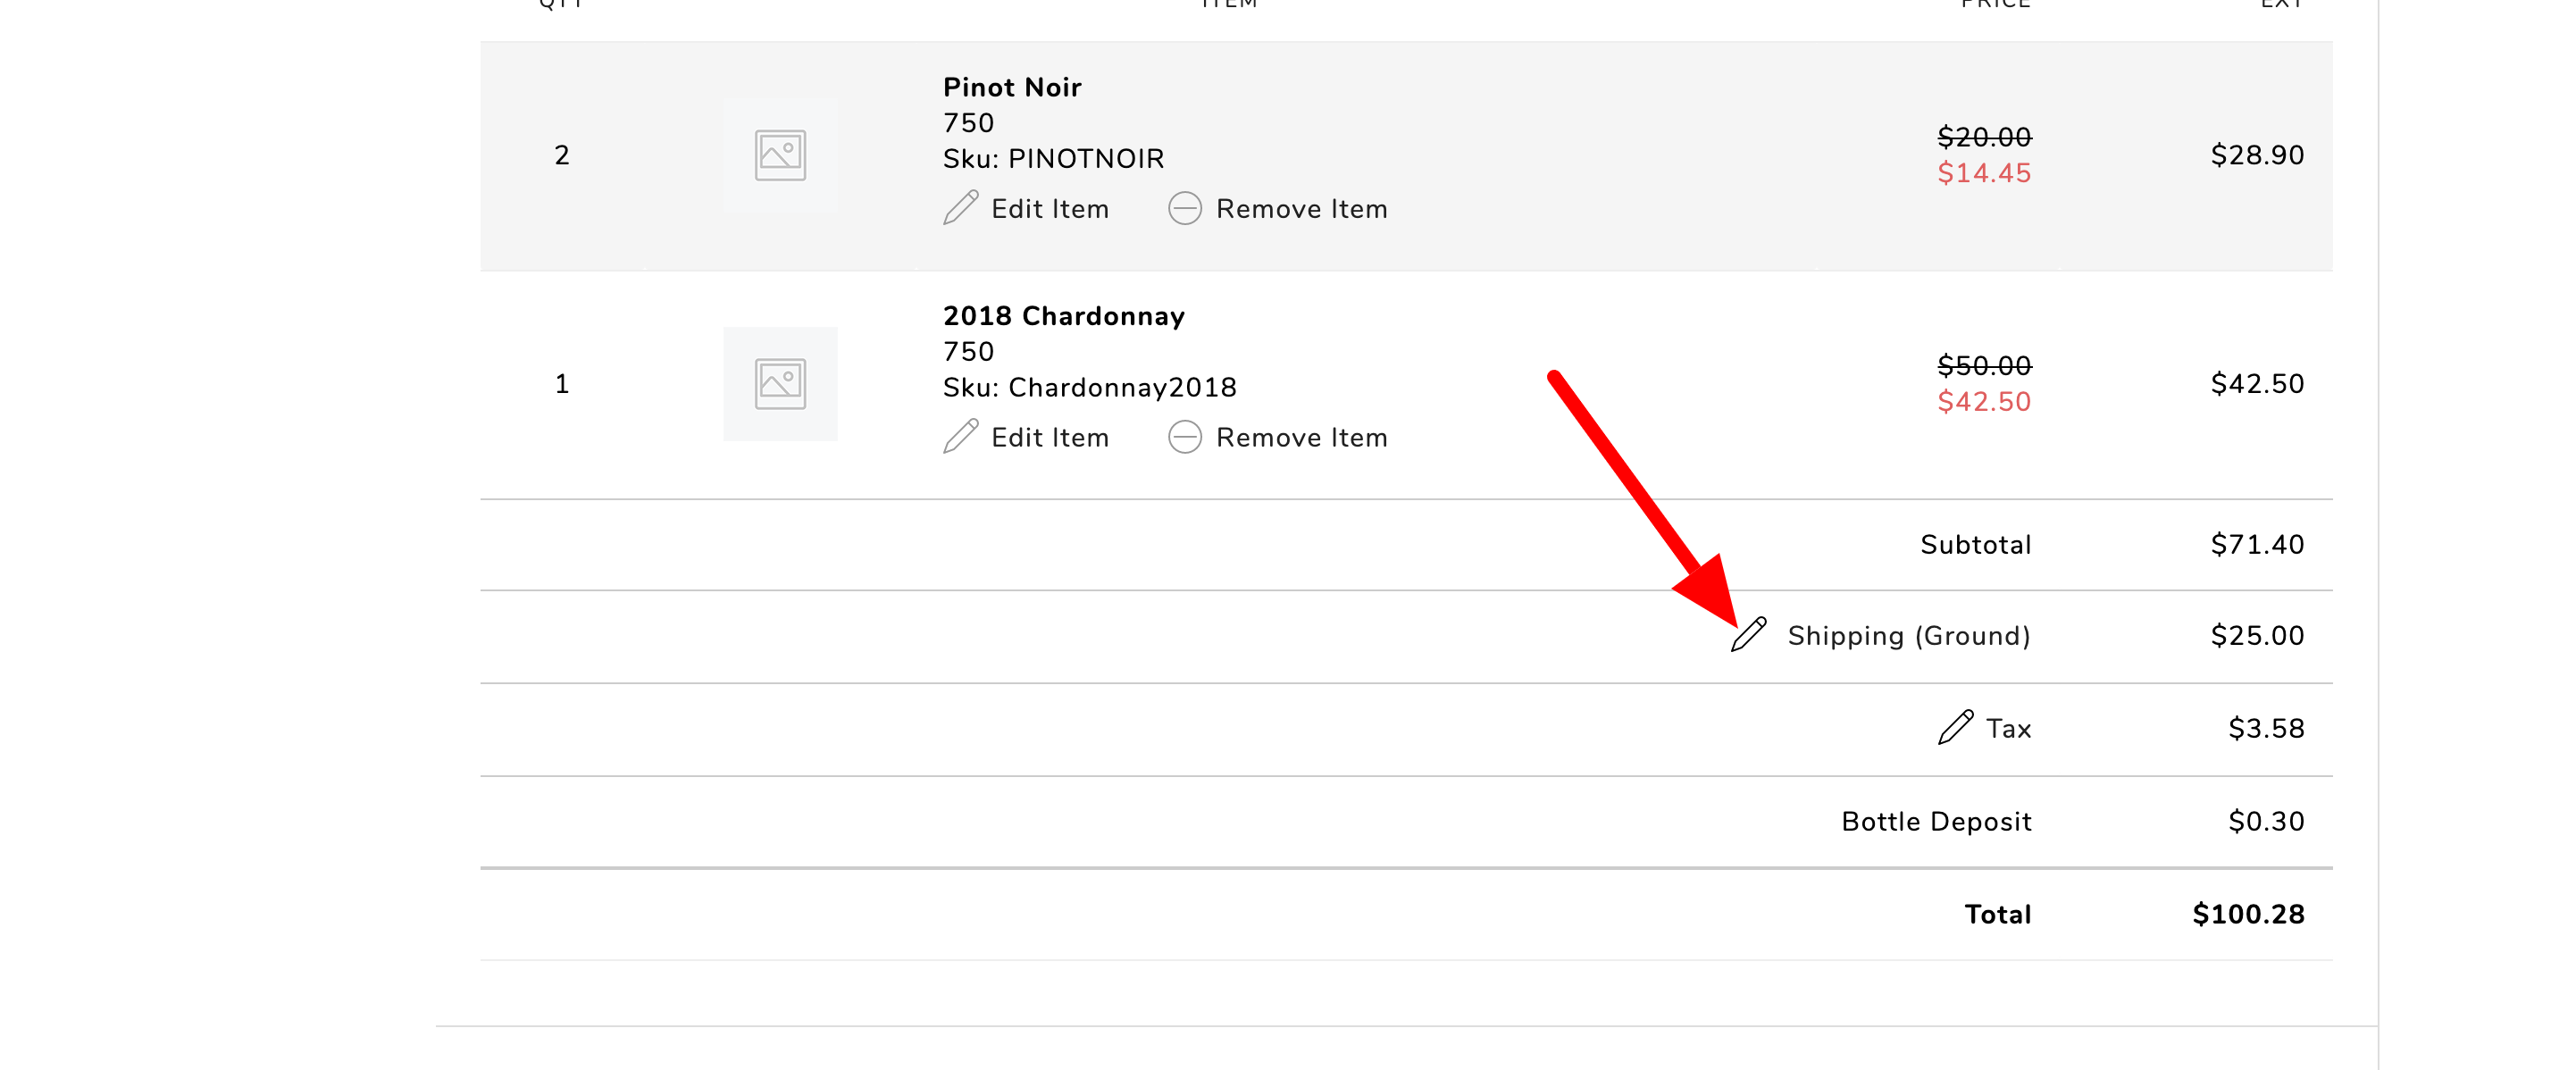Viewport: 2576px width, 1070px height.
Task: Click the Chardonnay image placeholder icon
Action: (781, 383)
